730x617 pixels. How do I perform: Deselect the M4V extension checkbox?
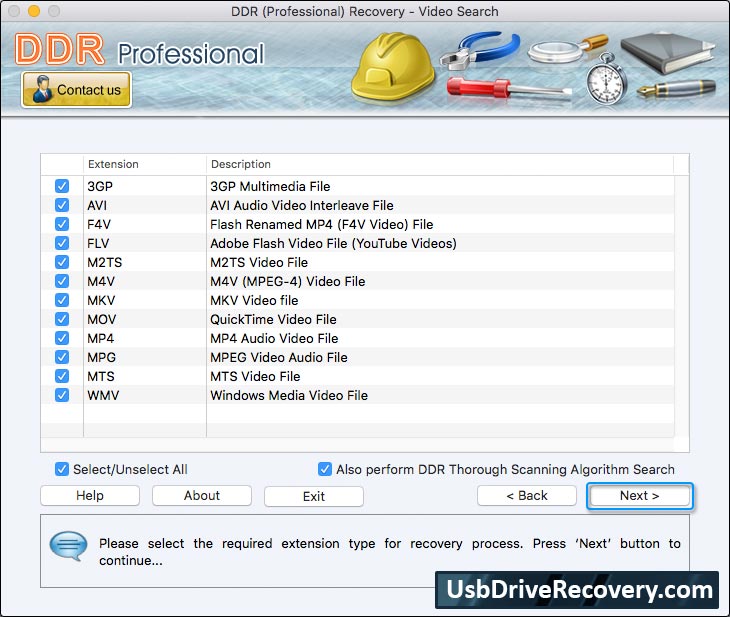pyautogui.click(x=62, y=281)
